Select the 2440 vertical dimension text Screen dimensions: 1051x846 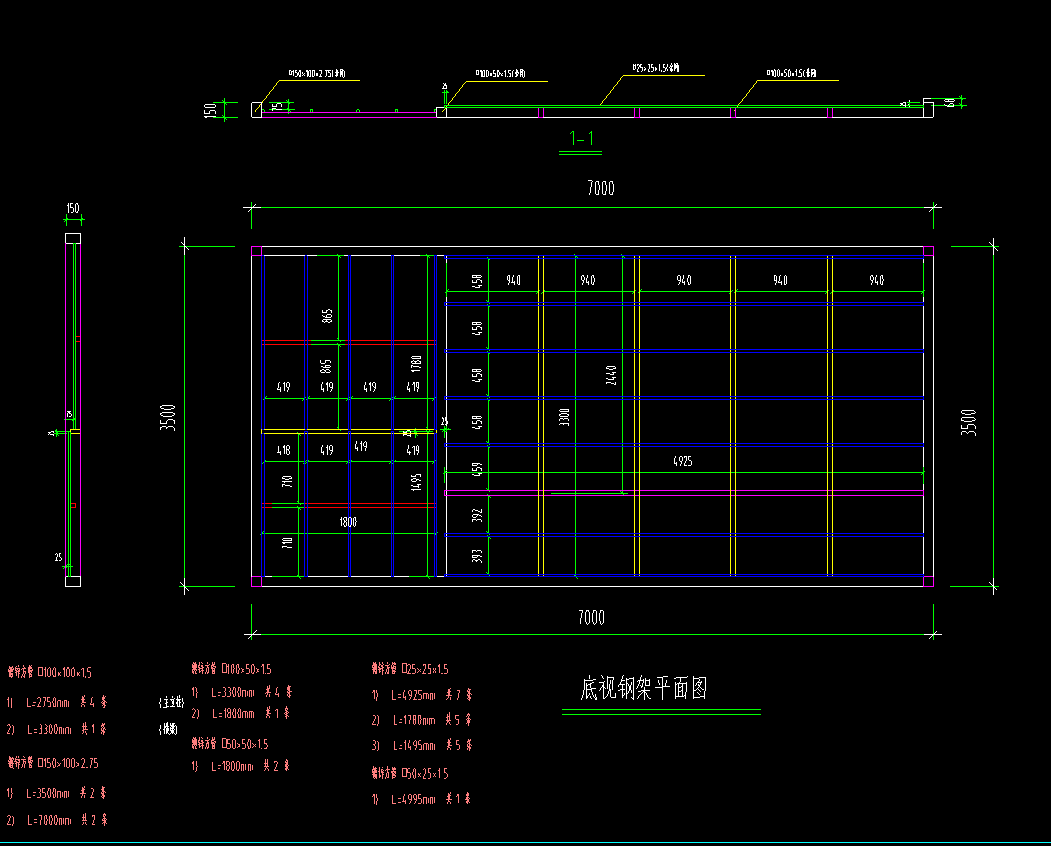coord(612,375)
